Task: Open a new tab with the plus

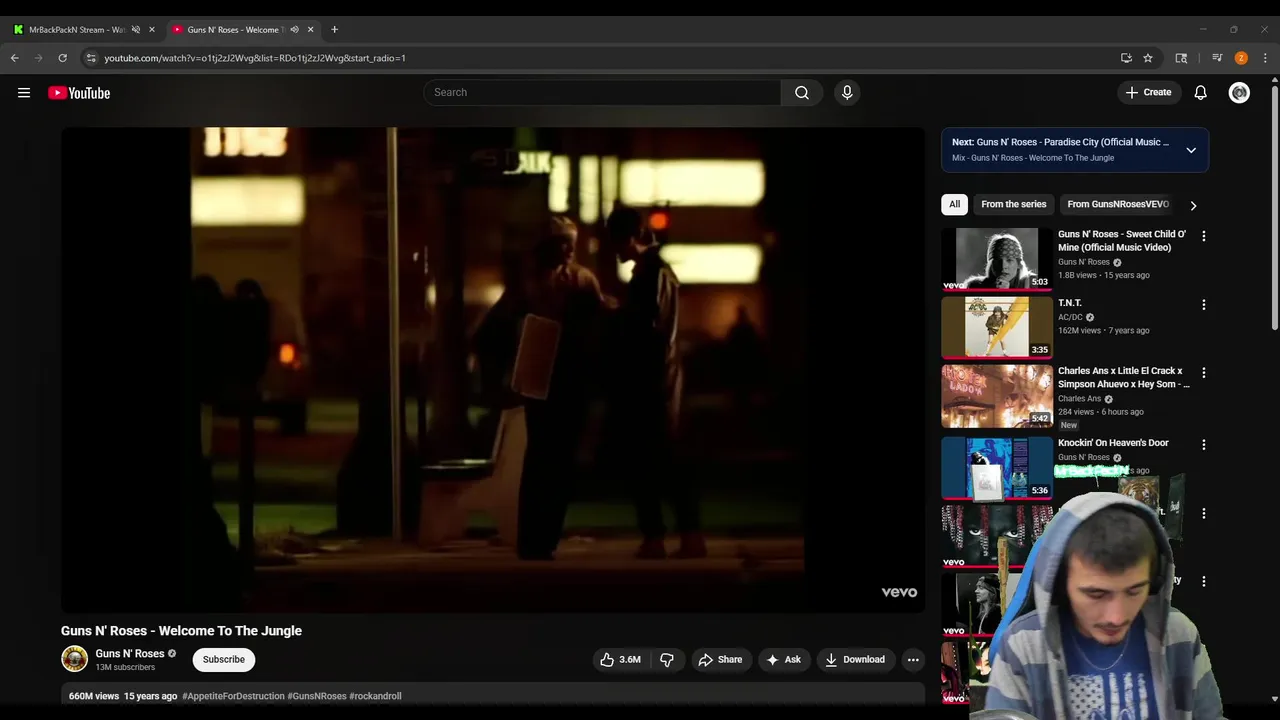Action: [334, 29]
